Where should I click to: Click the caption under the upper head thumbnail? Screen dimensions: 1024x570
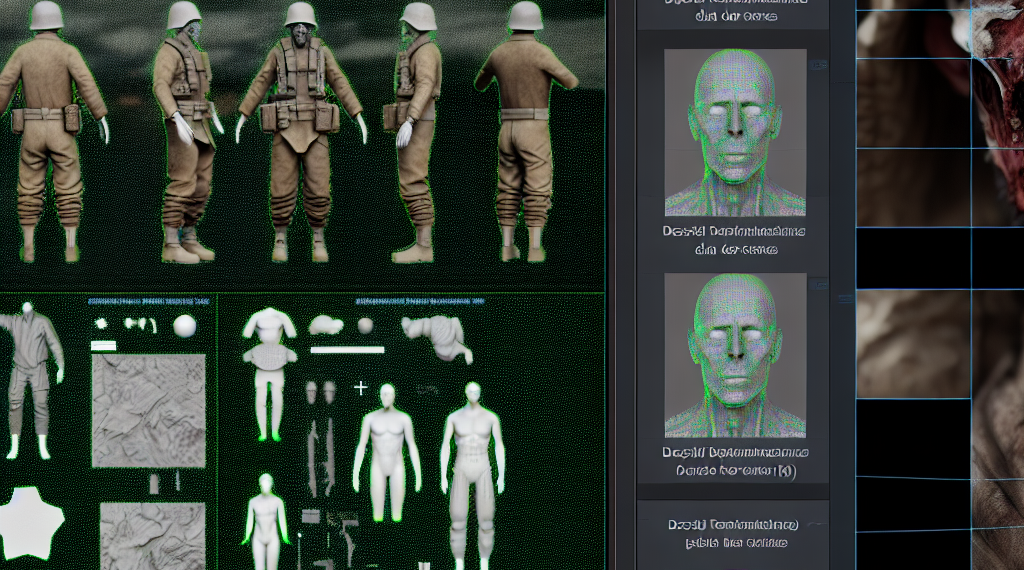[x=735, y=240]
